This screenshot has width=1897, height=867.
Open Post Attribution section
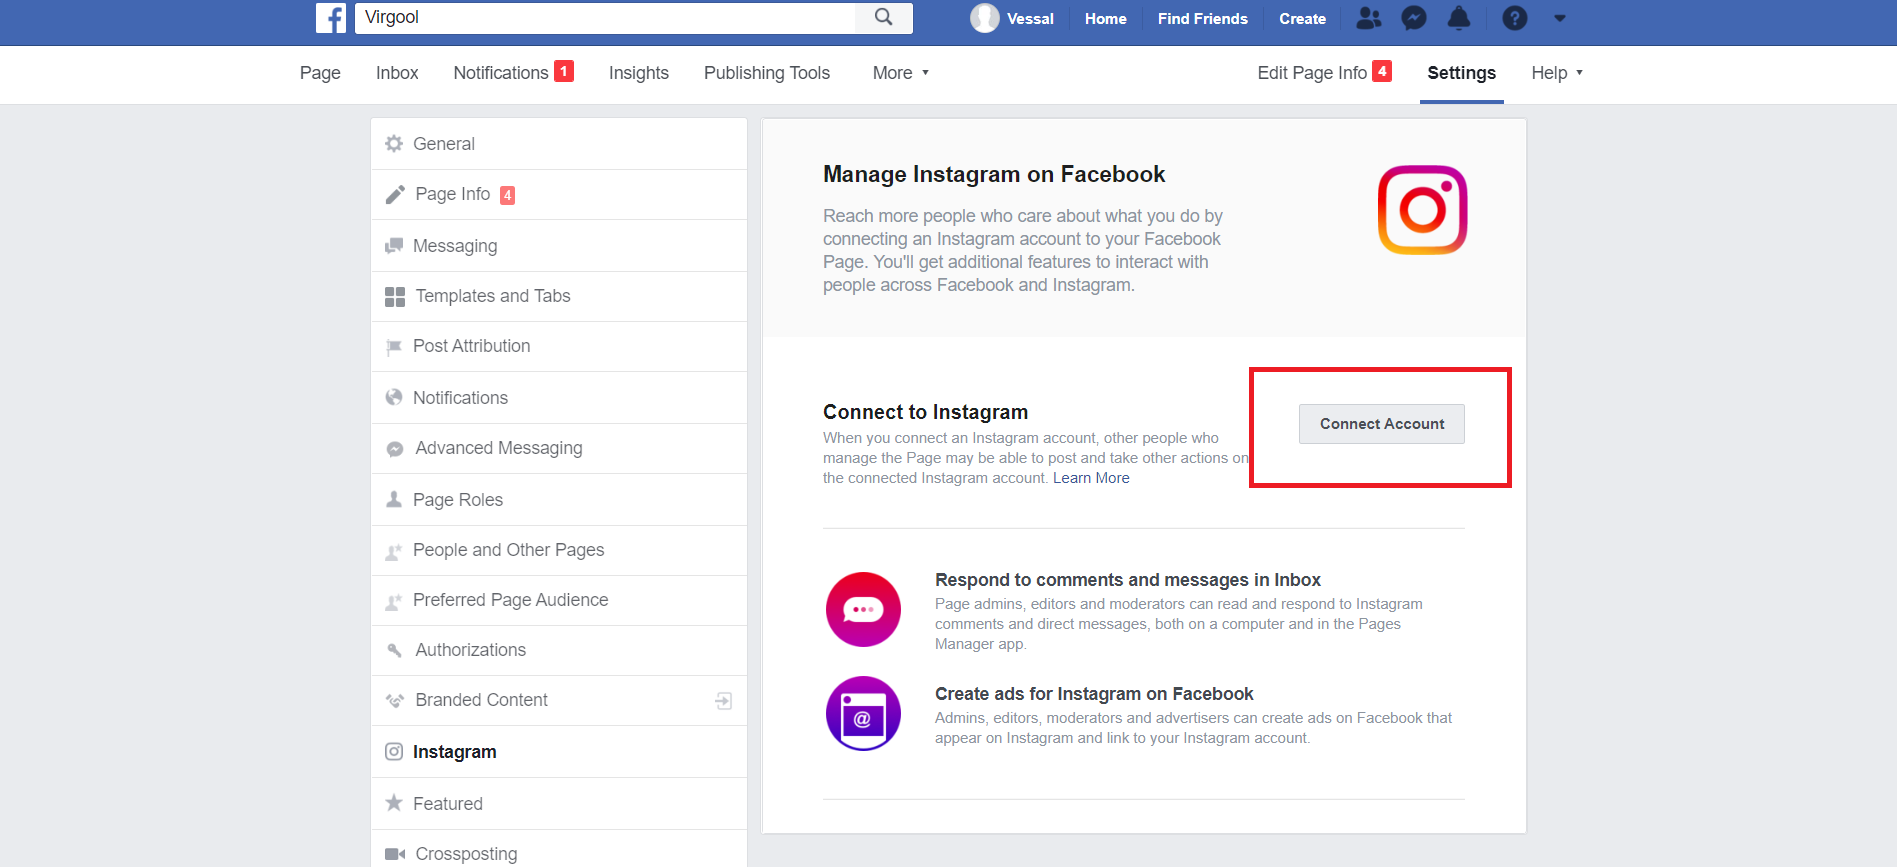[x=559, y=346]
